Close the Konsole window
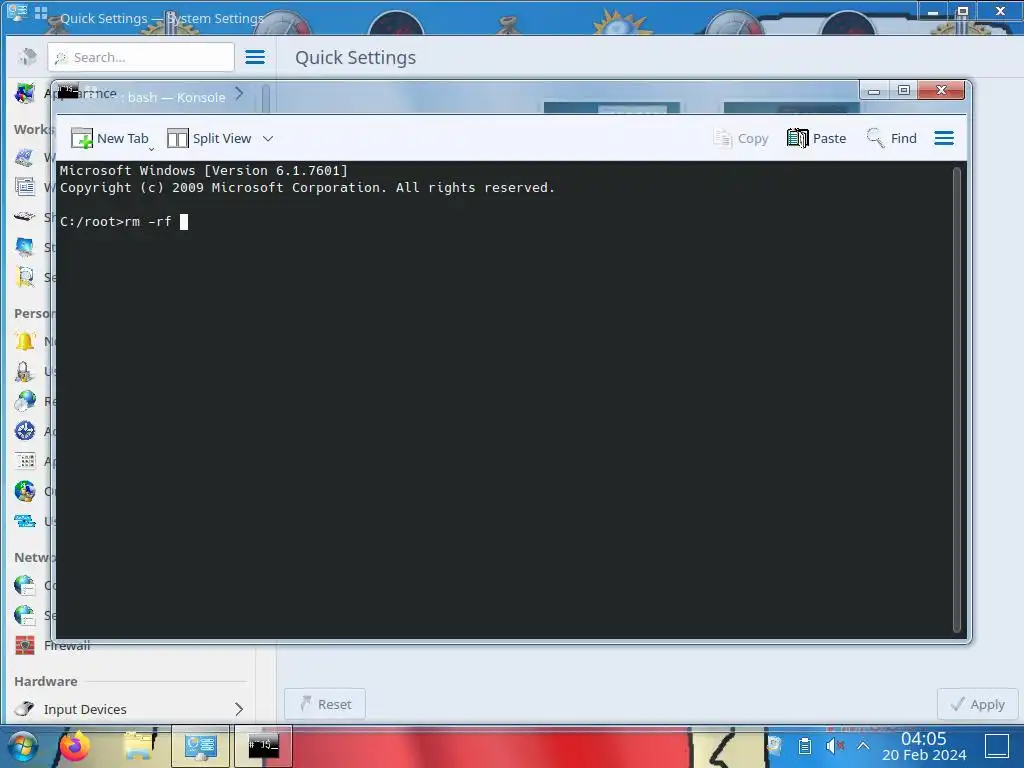This screenshot has height=768, width=1024. pos(941,90)
